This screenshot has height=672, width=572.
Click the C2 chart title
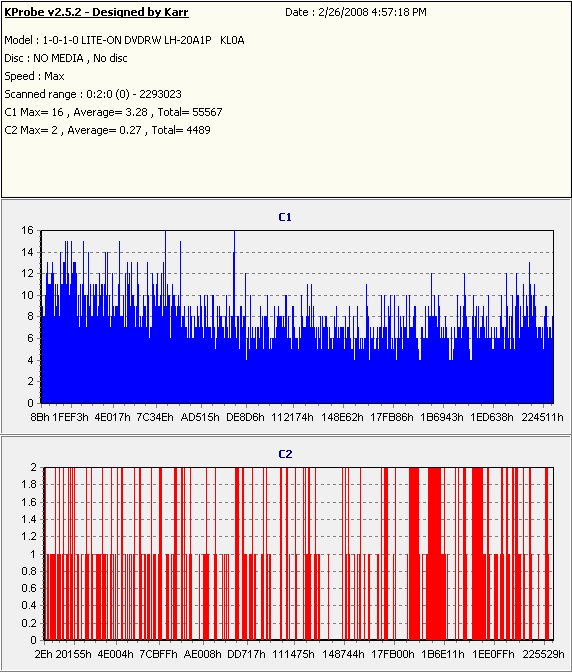285,454
